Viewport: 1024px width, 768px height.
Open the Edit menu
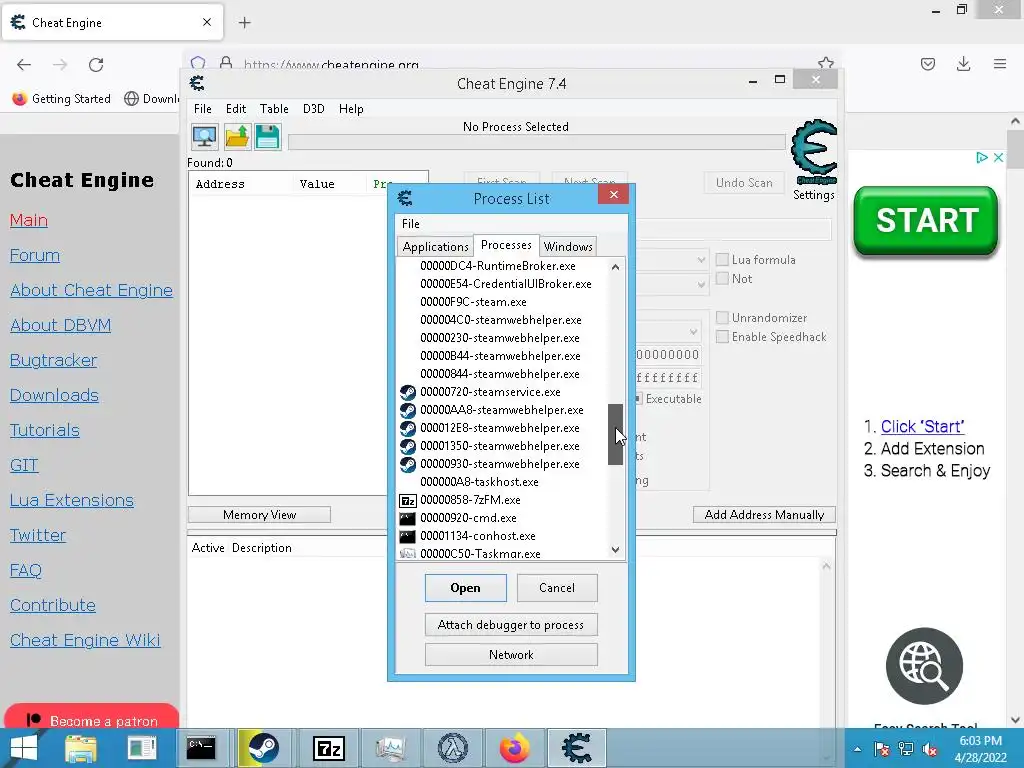tap(236, 109)
